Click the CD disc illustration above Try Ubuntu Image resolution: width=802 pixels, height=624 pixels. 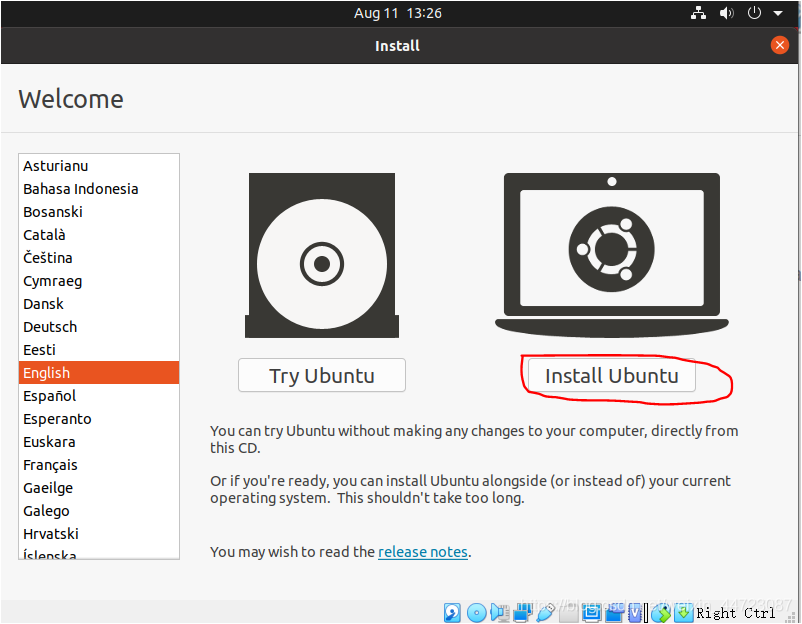322,255
